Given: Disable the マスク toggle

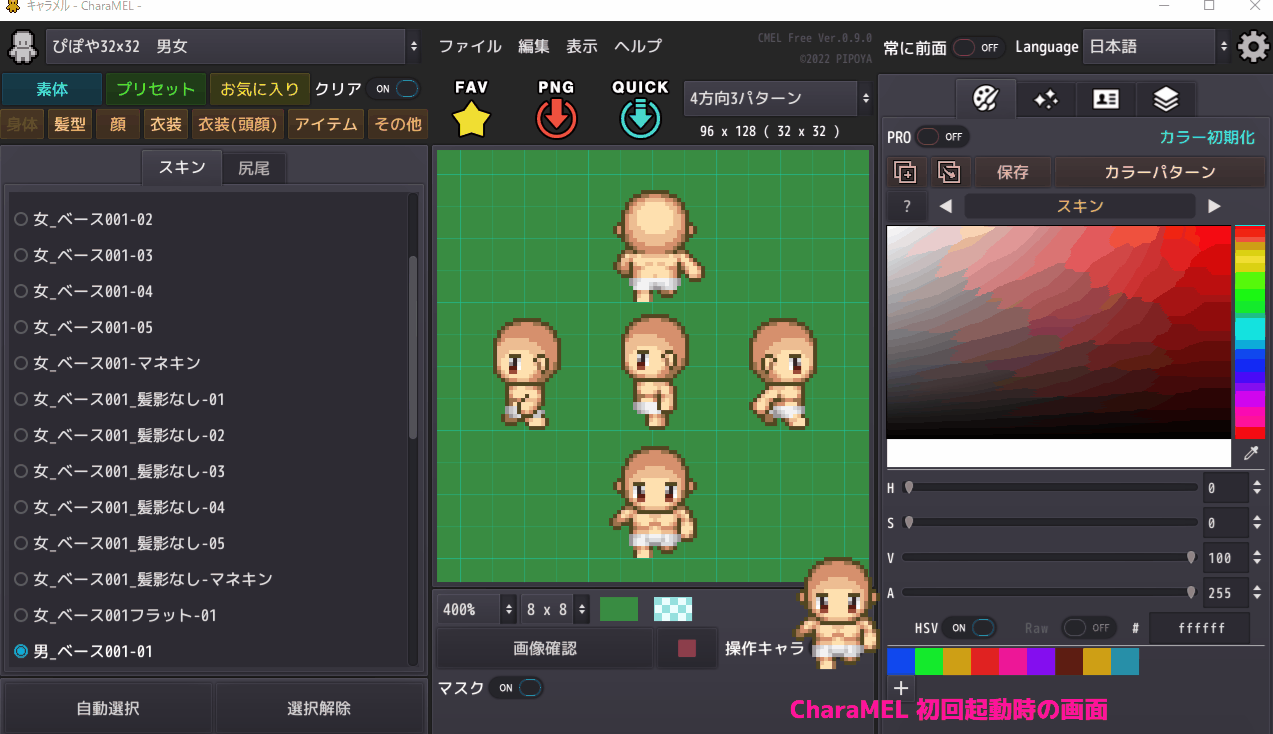Looking at the screenshot, I should tap(517, 688).
